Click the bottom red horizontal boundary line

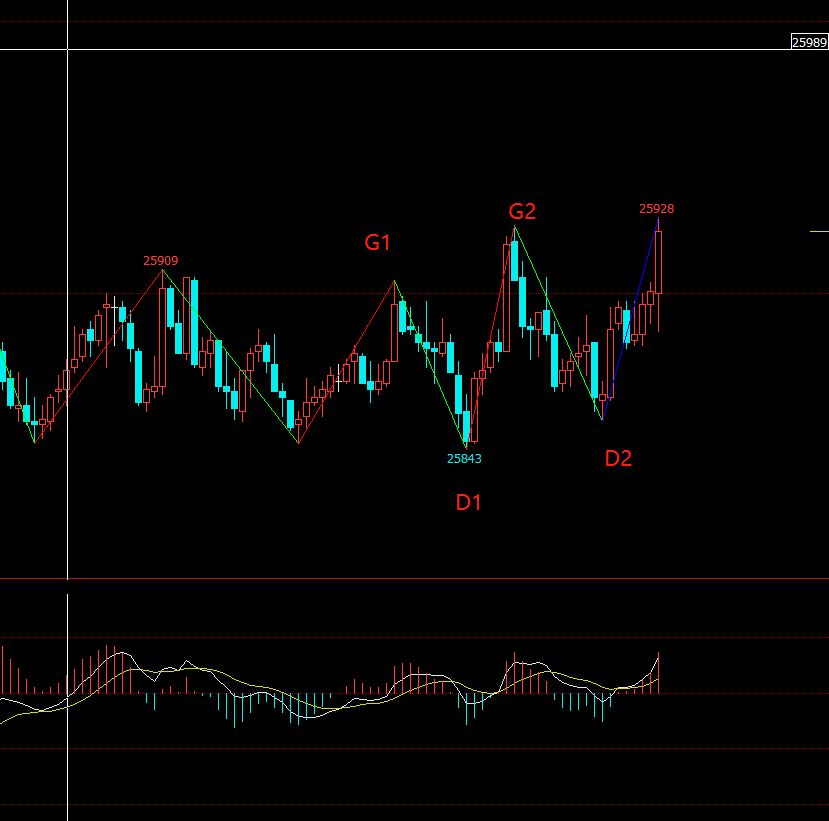(x=400, y=804)
